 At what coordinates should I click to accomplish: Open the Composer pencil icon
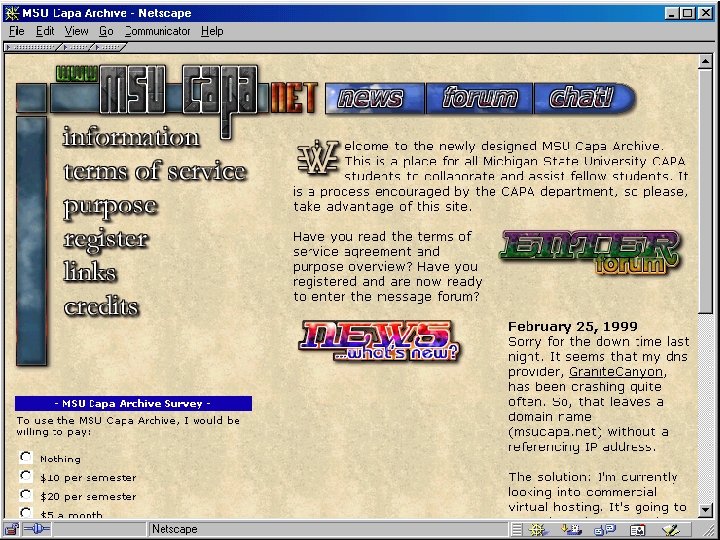(x=671, y=529)
